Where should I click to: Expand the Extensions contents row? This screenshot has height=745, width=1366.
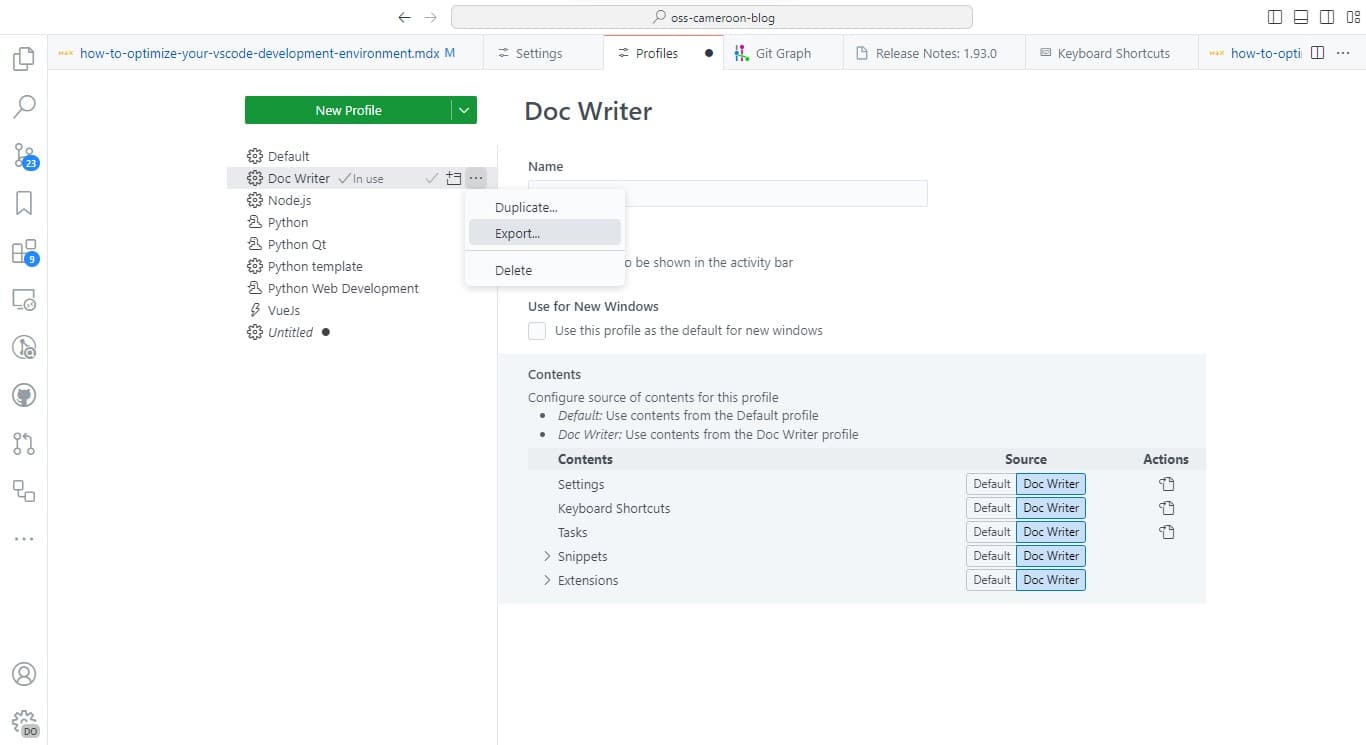(547, 580)
